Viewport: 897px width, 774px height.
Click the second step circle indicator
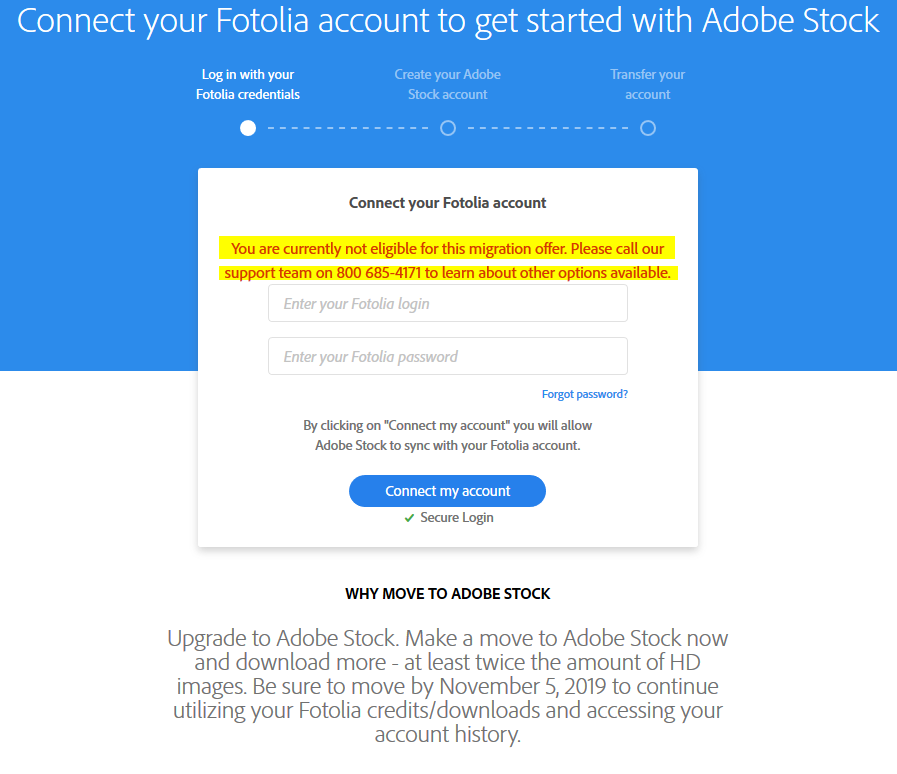[x=448, y=128]
